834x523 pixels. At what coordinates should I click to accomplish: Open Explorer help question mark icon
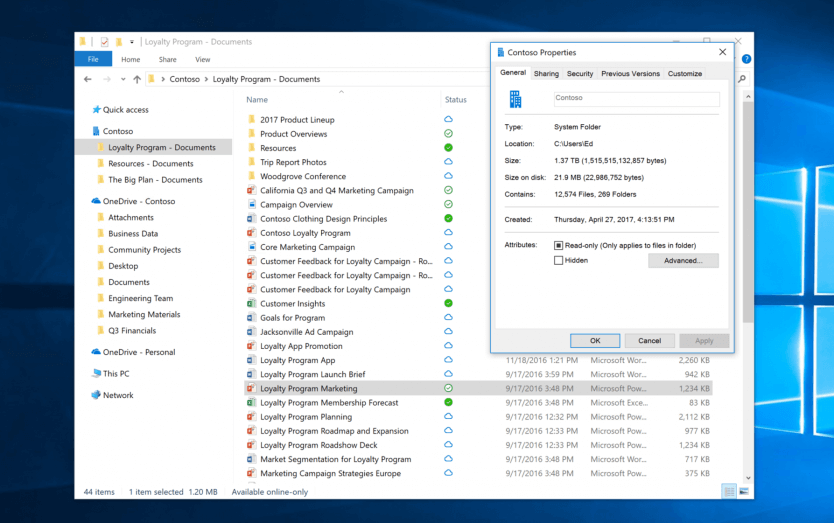746,59
